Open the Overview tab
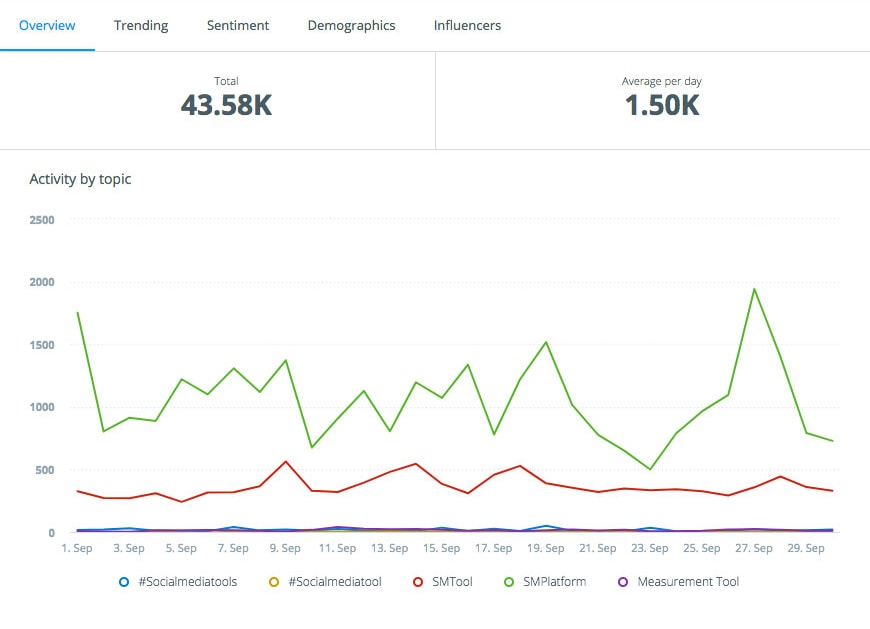The height and width of the screenshot is (629, 870). point(47,25)
